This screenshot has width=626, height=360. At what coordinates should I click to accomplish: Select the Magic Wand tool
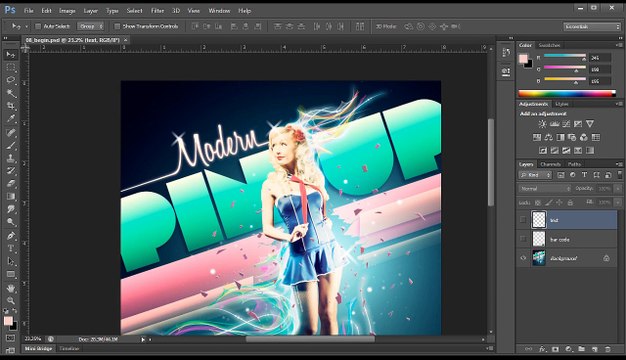tap(11, 93)
